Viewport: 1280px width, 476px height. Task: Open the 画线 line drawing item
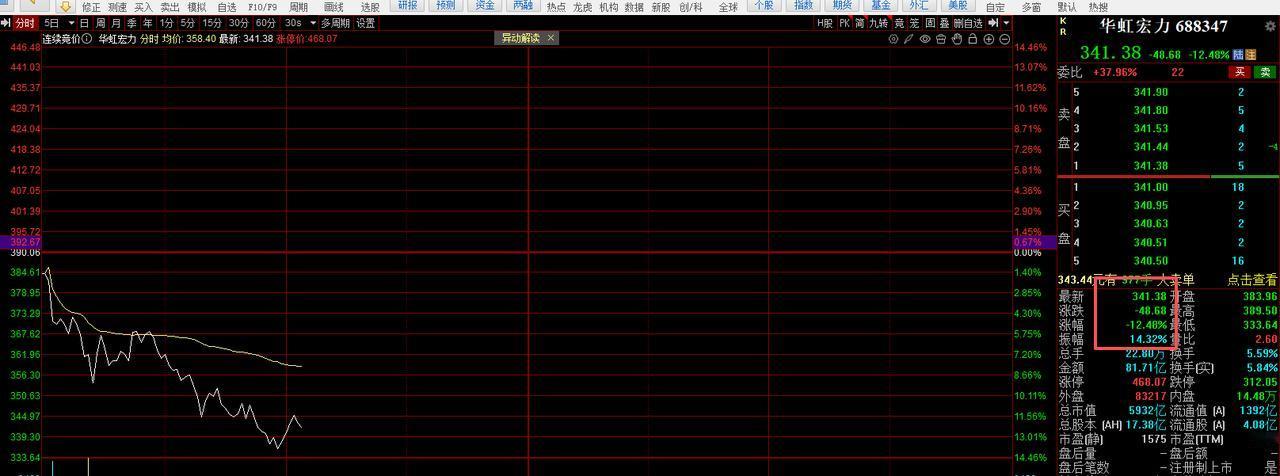(334, 7)
